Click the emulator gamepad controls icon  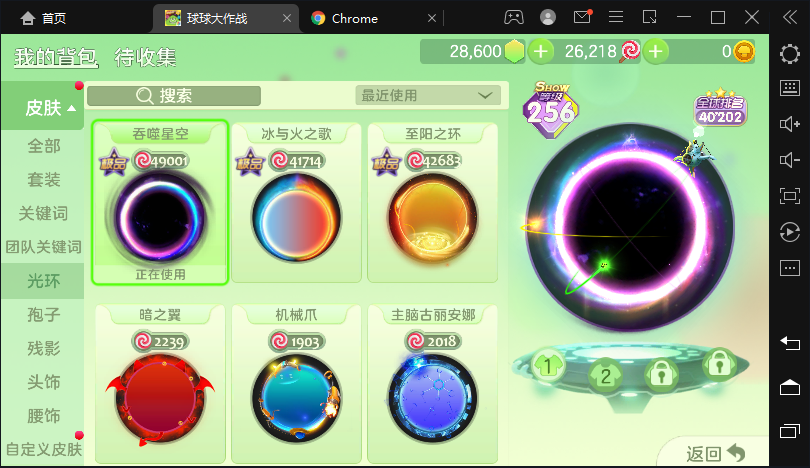tap(513, 18)
